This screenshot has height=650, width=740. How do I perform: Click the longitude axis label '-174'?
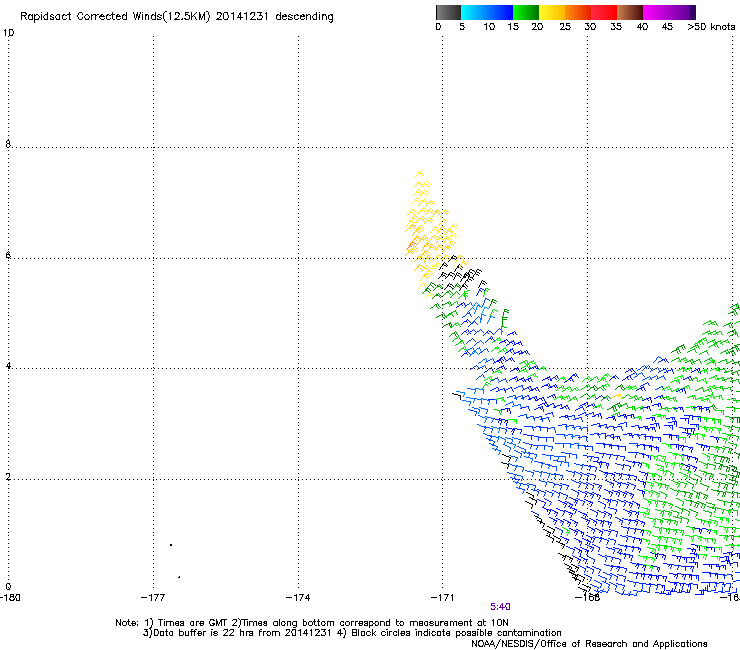click(298, 598)
